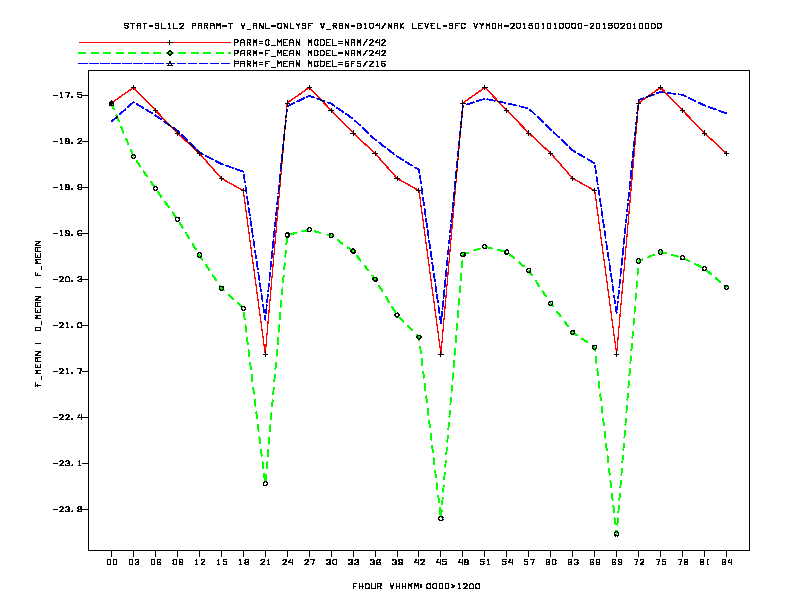
Task: Click the y-axis tick label -19.6
Action: click(x=68, y=233)
